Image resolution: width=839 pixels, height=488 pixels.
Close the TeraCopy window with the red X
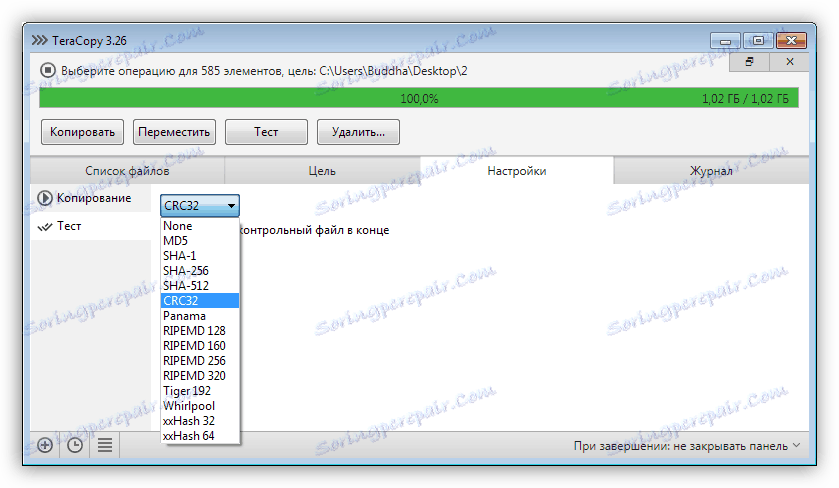(x=791, y=41)
